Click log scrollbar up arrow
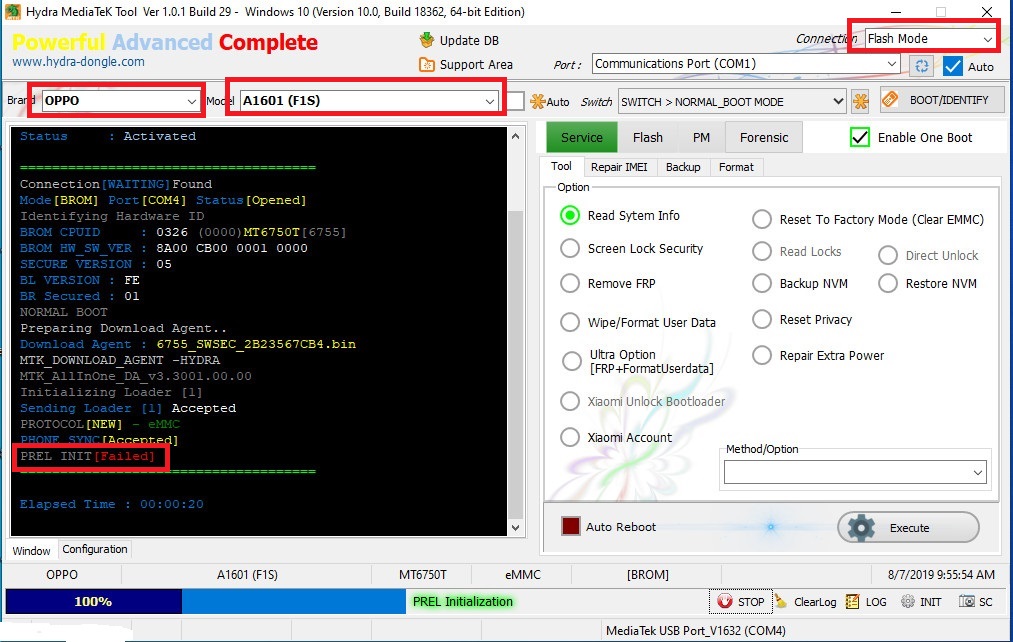The height and width of the screenshot is (642, 1013). point(515,136)
